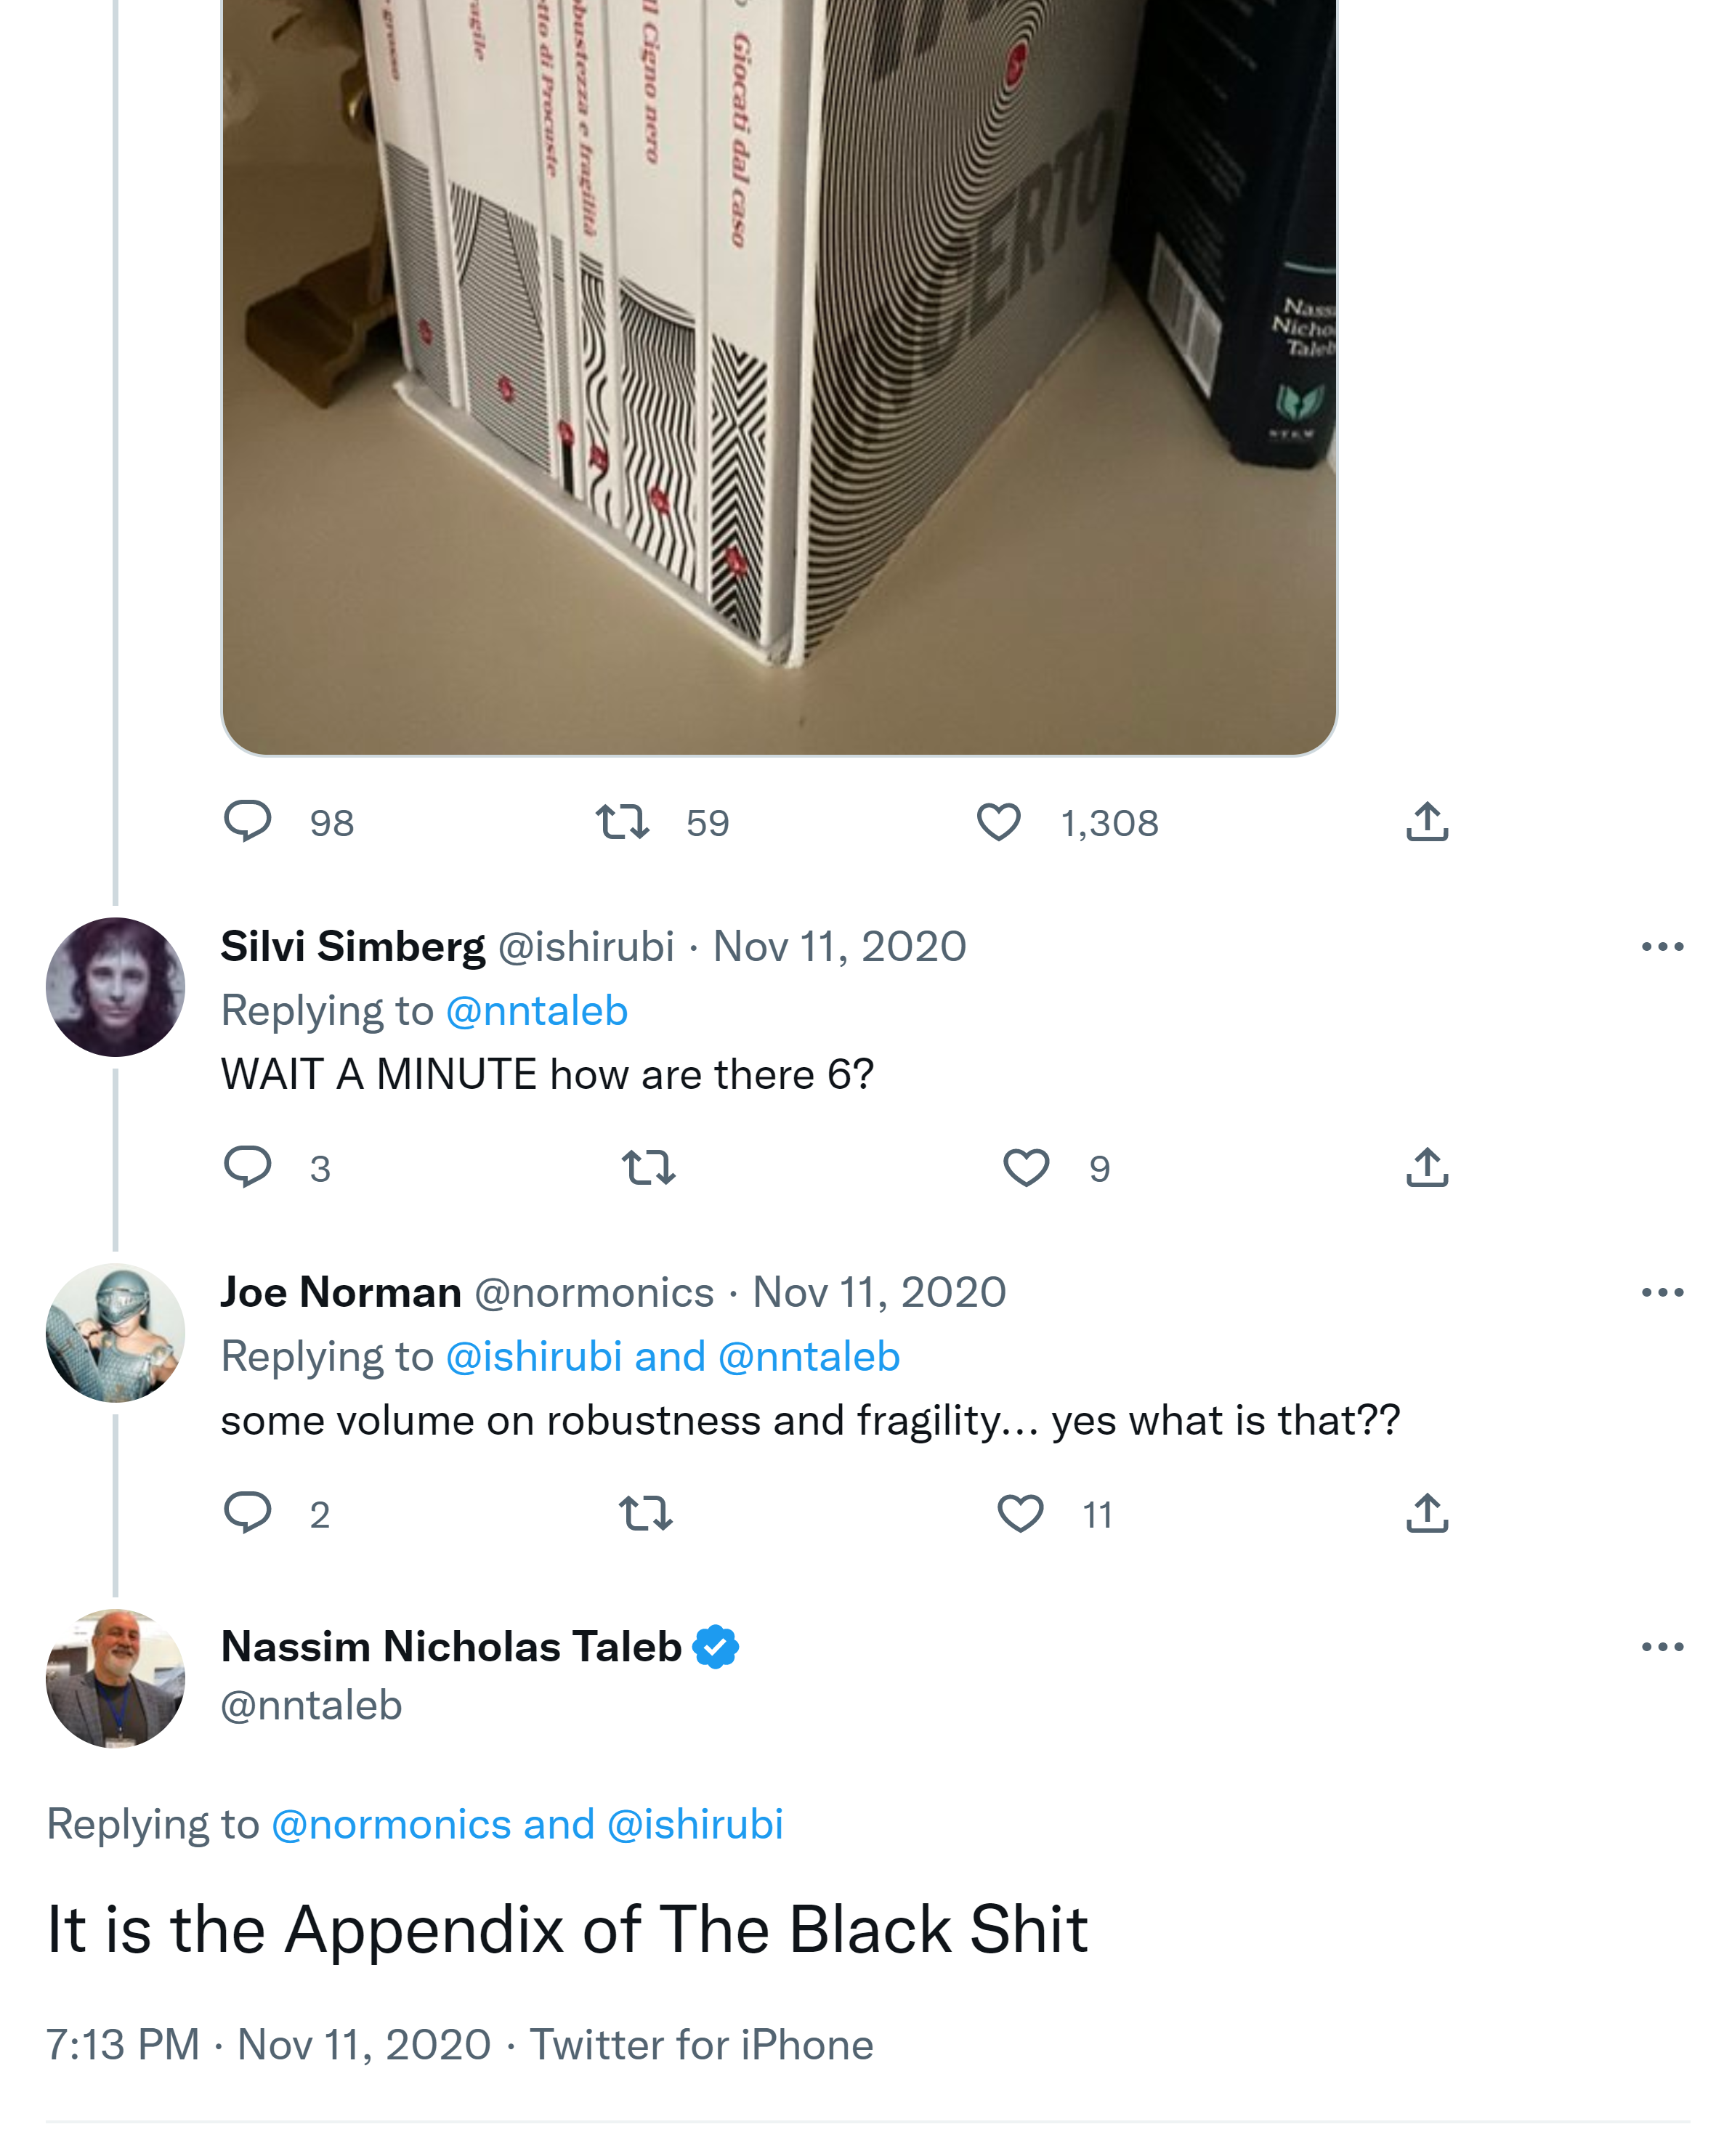Viewport: 1724px width, 2156px height.
Task: Open more options for Nassim Taleb's tweet
Action: tap(1662, 1646)
